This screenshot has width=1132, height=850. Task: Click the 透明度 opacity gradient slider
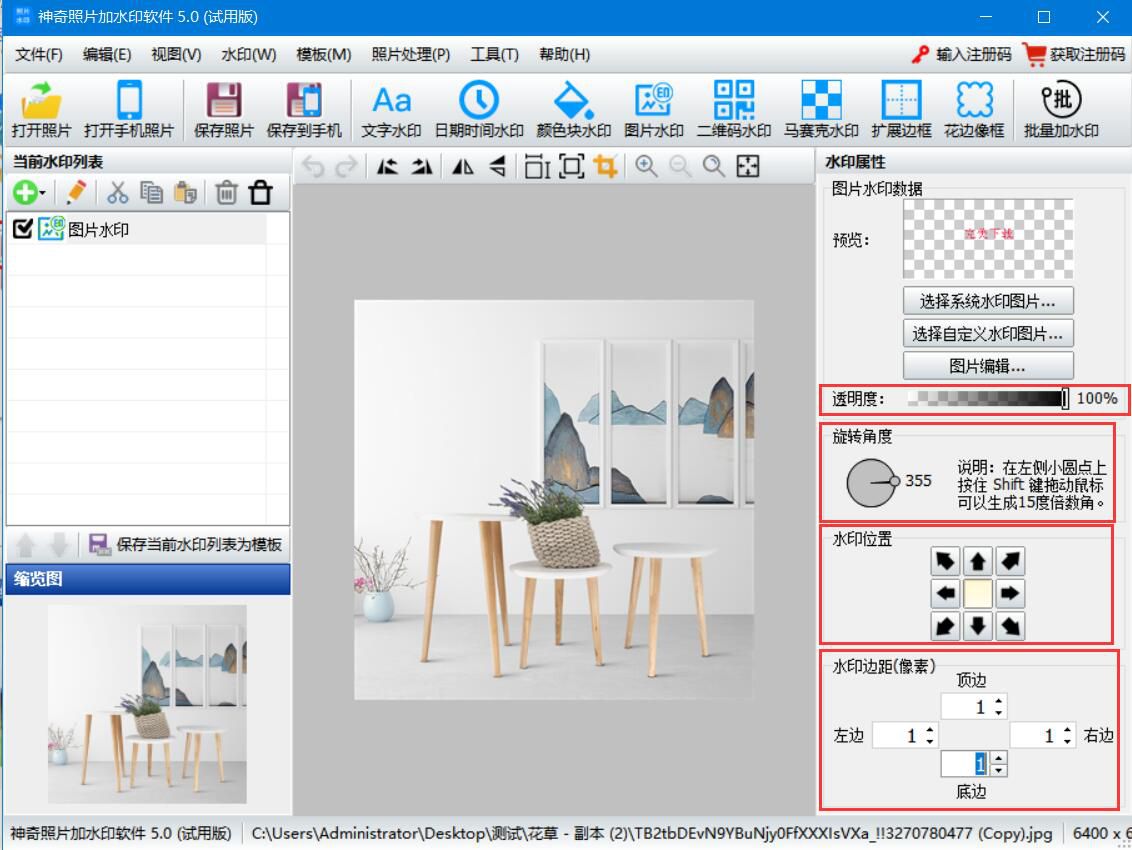point(986,399)
